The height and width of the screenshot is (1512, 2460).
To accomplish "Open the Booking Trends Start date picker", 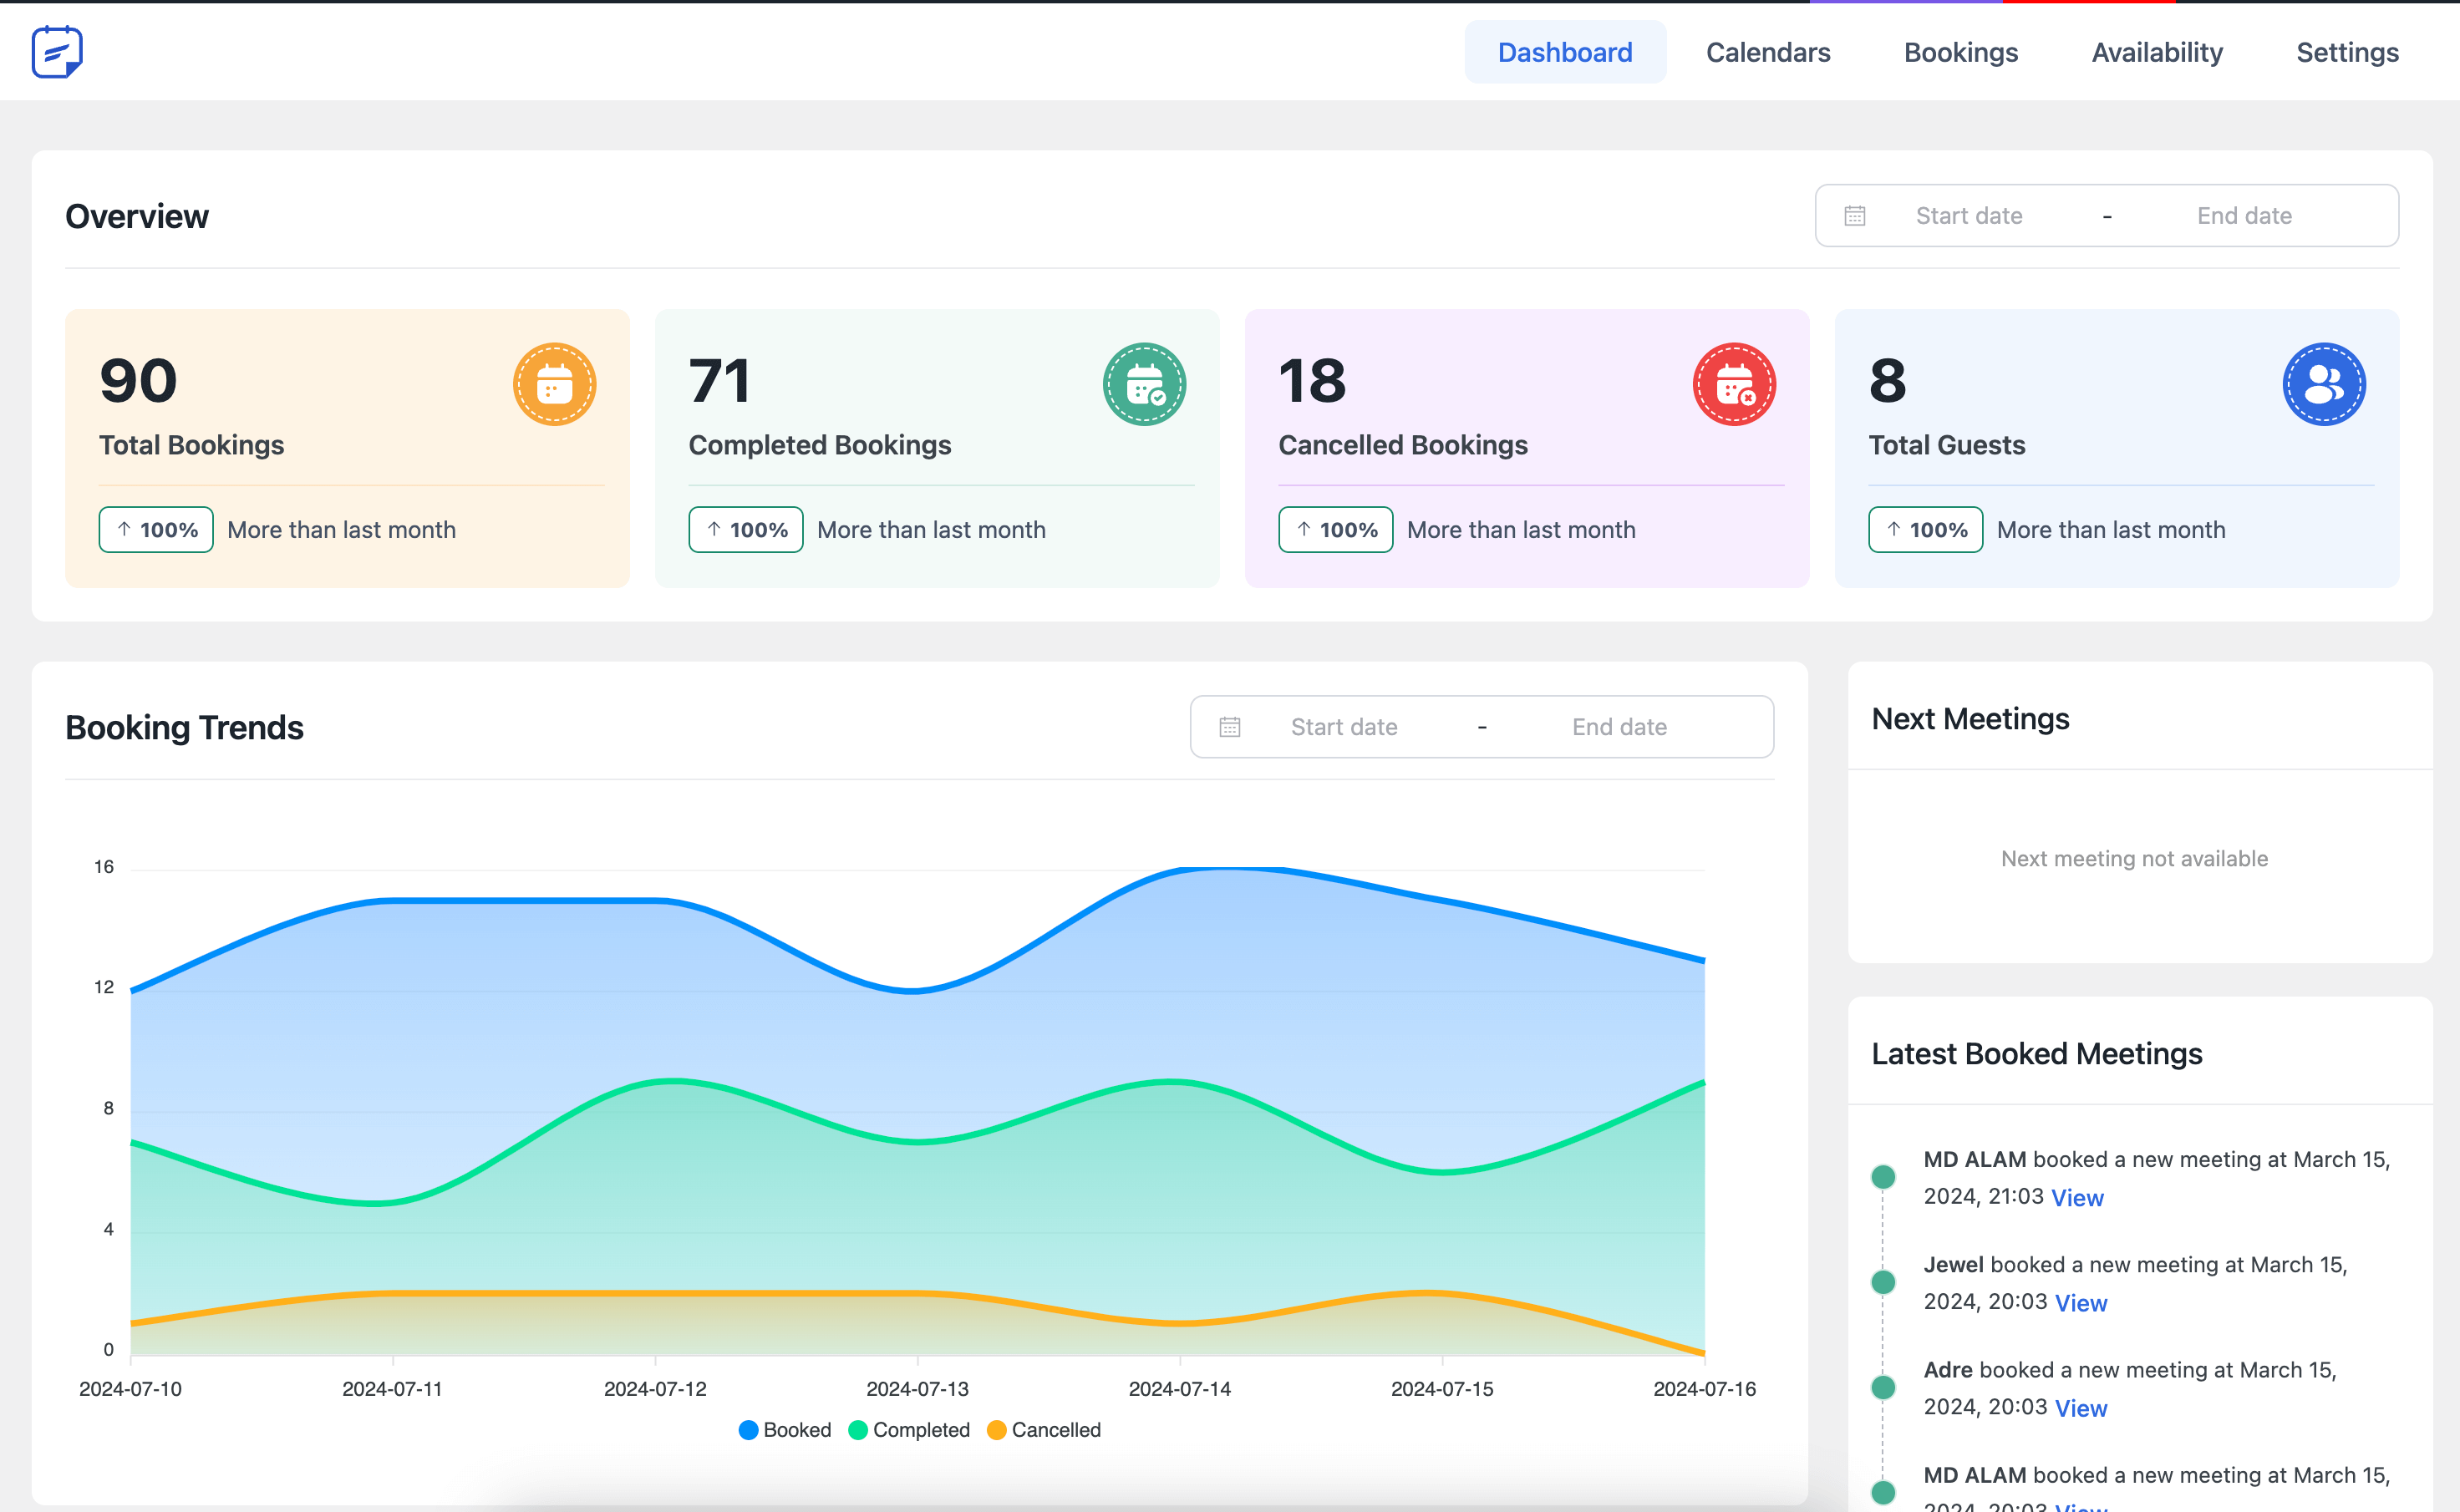I will [x=1344, y=727].
